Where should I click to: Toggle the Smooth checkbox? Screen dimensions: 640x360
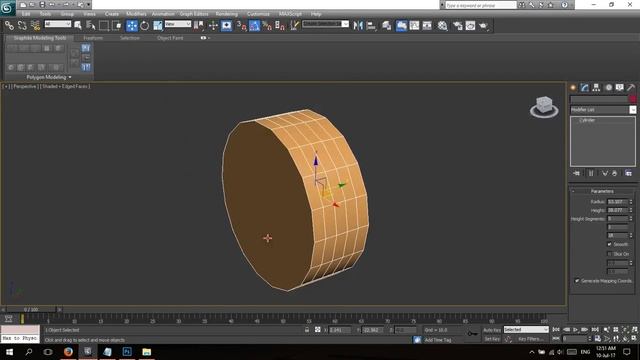point(610,244)
